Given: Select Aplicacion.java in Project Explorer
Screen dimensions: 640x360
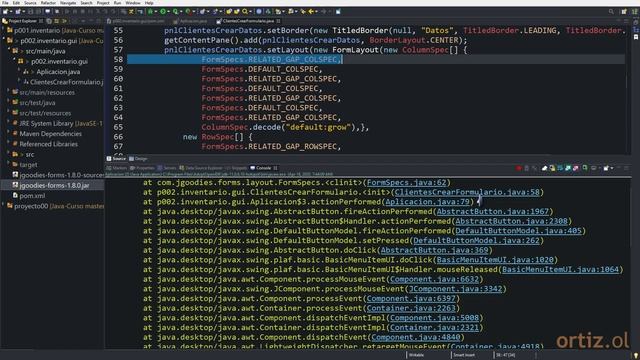Looking at the screenshot, I should [x=58, y=72].
